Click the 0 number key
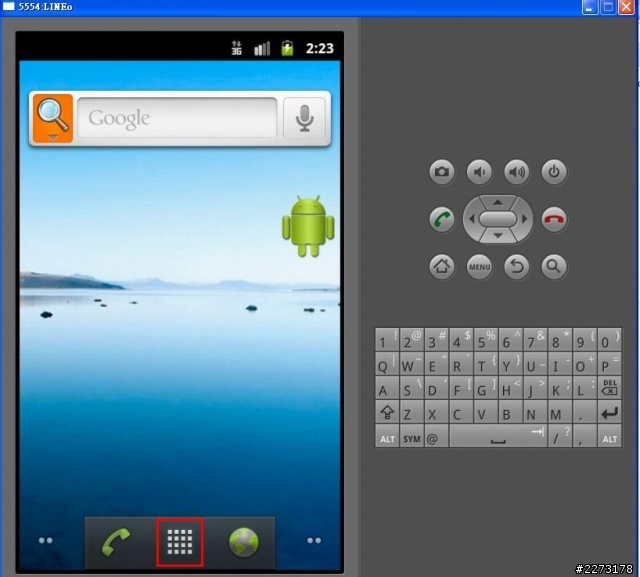Viewport: 640px width, 577px height. [x=609, y=340]
